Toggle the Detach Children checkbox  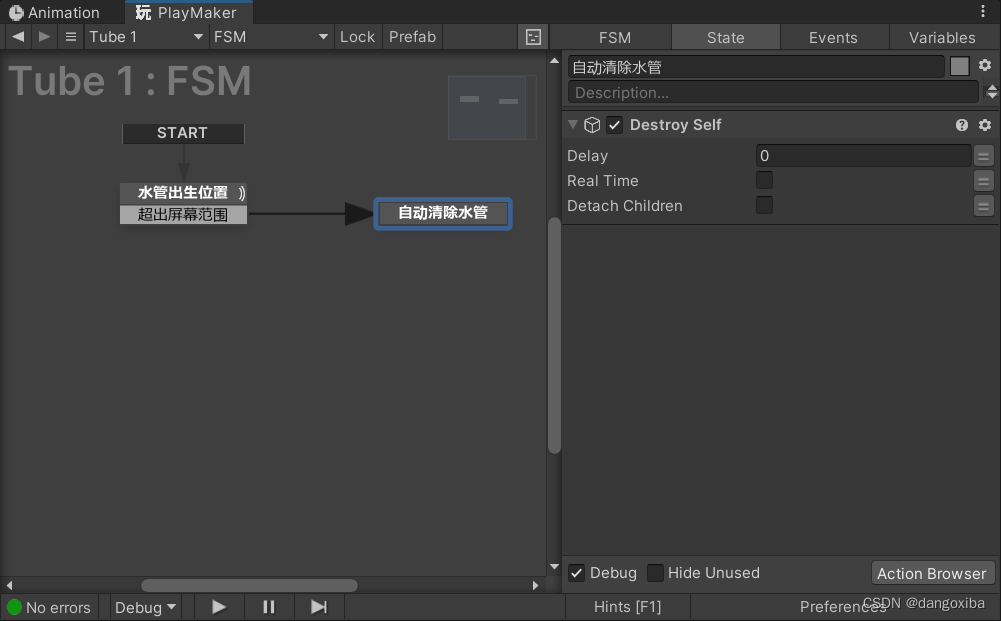764,205
